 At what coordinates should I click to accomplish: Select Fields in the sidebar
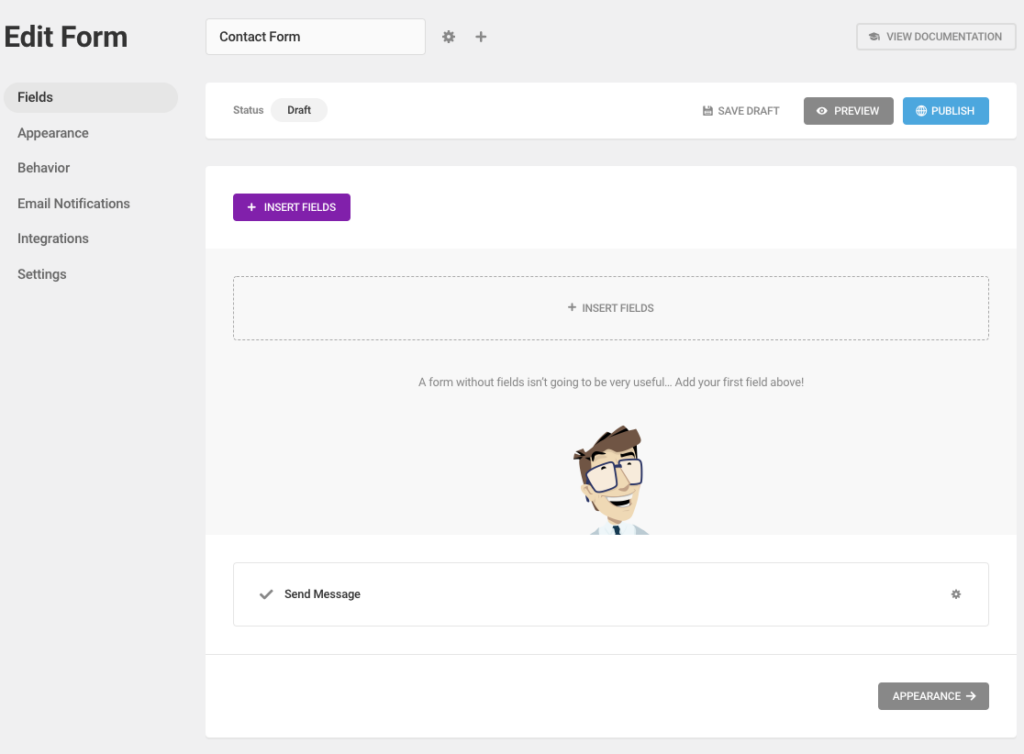point(34,97)
